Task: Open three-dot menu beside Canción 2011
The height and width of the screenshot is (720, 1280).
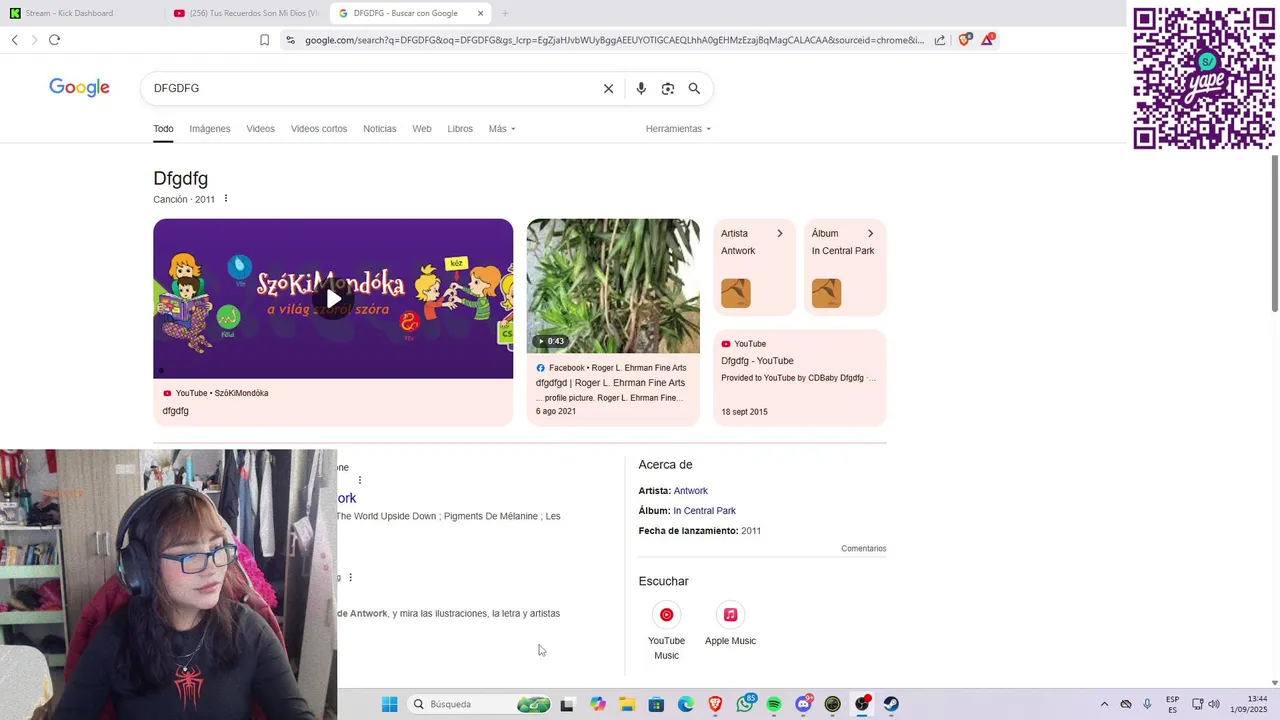Action: click(x=226, y=199)
